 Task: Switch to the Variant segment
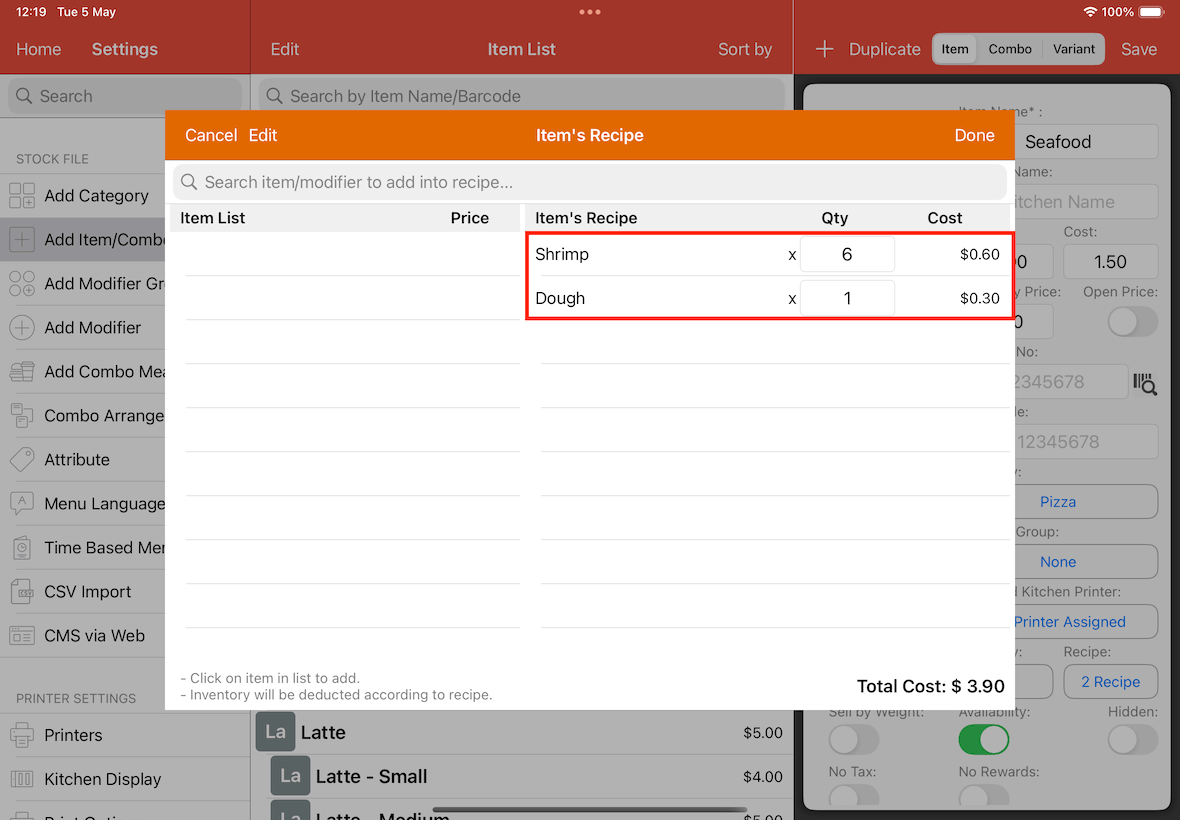1073,49
